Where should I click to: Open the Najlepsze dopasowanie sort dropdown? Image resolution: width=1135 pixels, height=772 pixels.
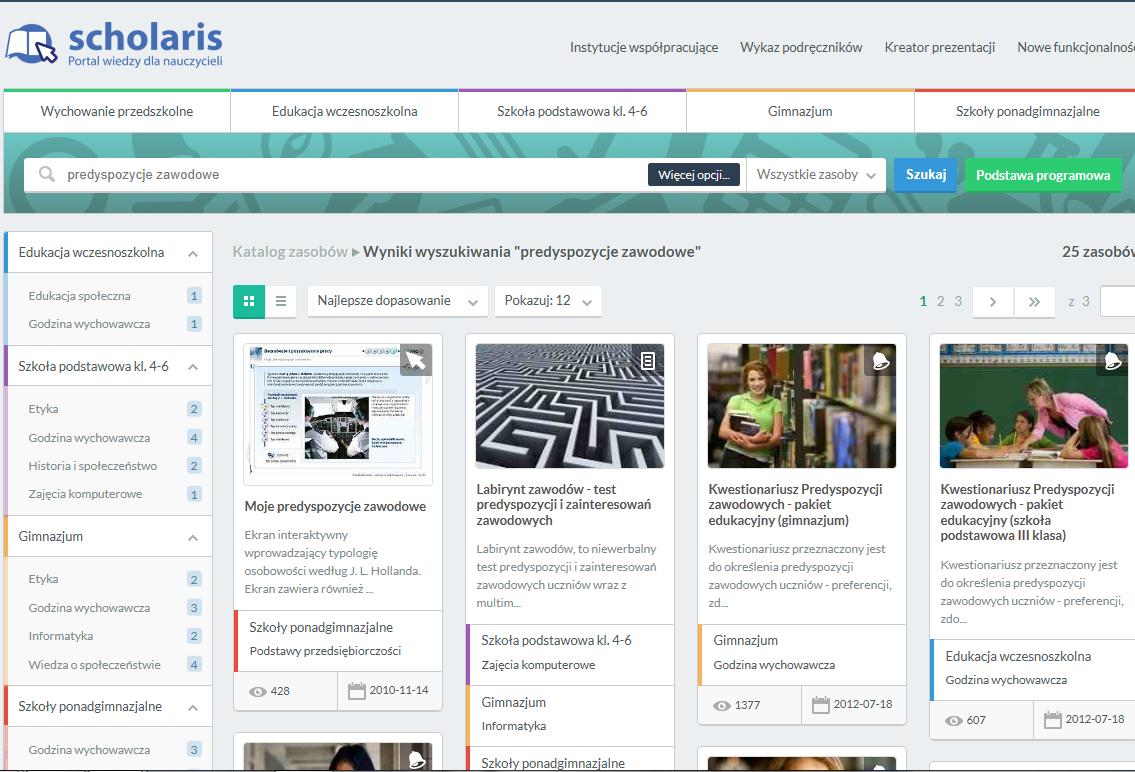point(397,301)
